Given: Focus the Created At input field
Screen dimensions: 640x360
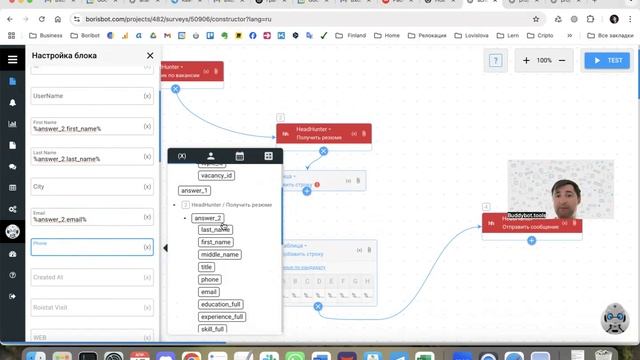Looking at the screenshot, I should [92, 277].
